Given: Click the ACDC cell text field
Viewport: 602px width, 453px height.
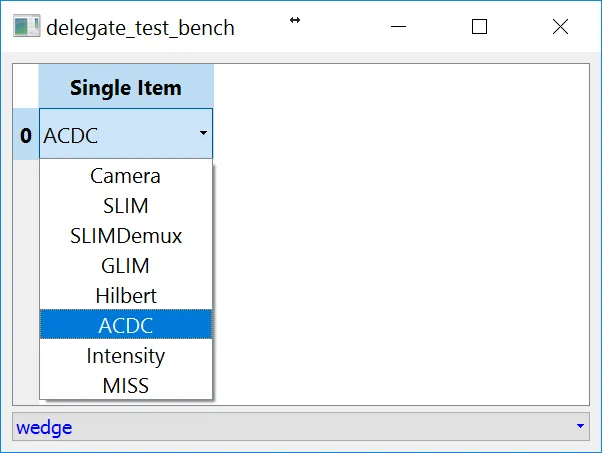Looking at the screenshot, I should pos(110,133).
